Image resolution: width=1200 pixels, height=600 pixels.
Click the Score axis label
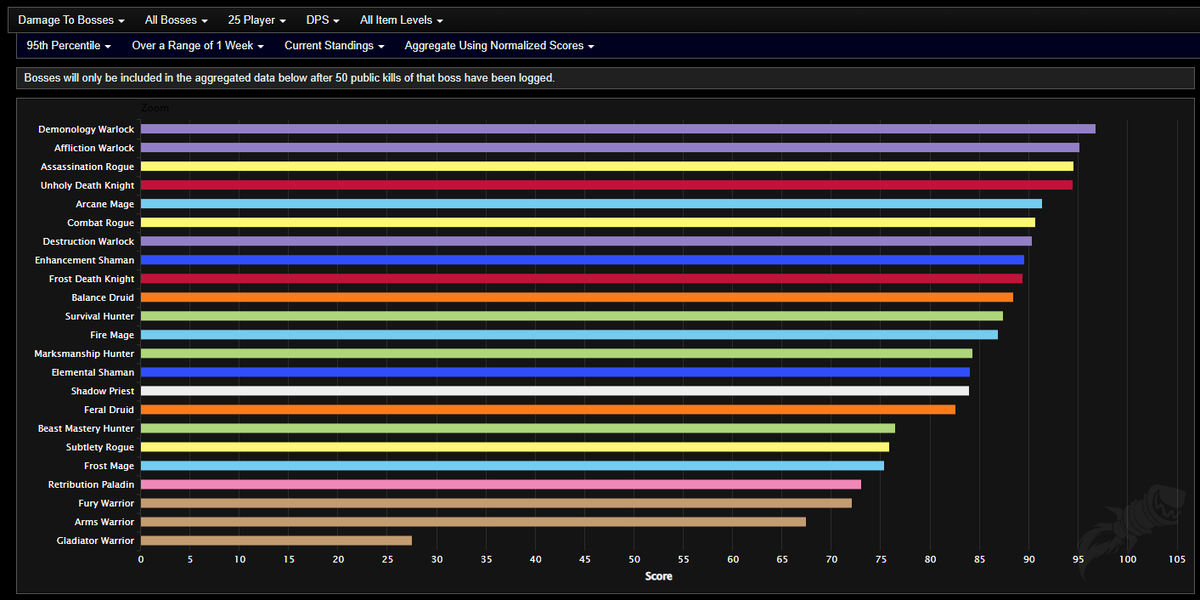[658, 576]
